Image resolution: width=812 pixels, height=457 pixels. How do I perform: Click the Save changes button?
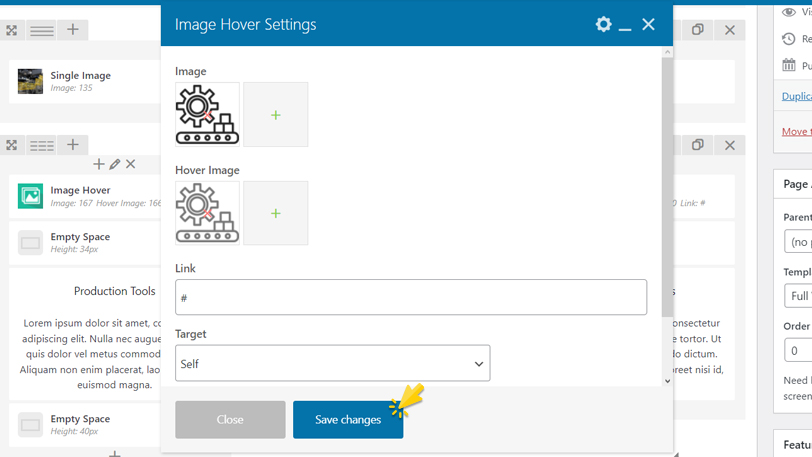[x=347, y=420]
